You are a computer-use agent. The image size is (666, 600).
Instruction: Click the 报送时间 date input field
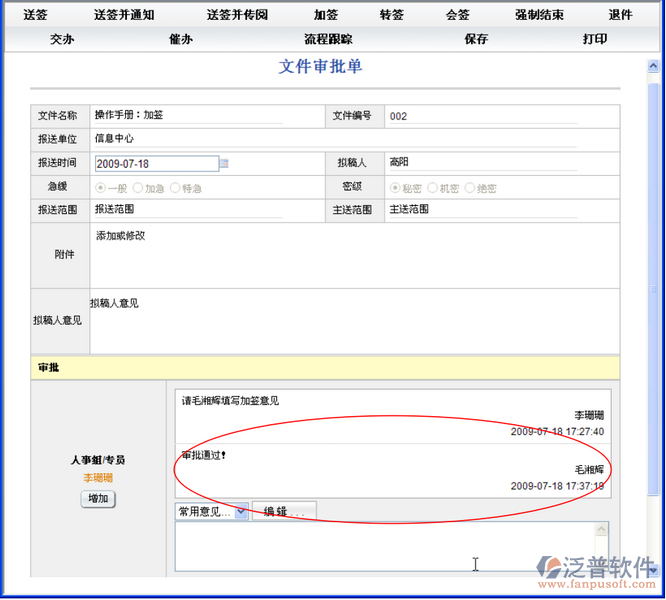(156, 164)
